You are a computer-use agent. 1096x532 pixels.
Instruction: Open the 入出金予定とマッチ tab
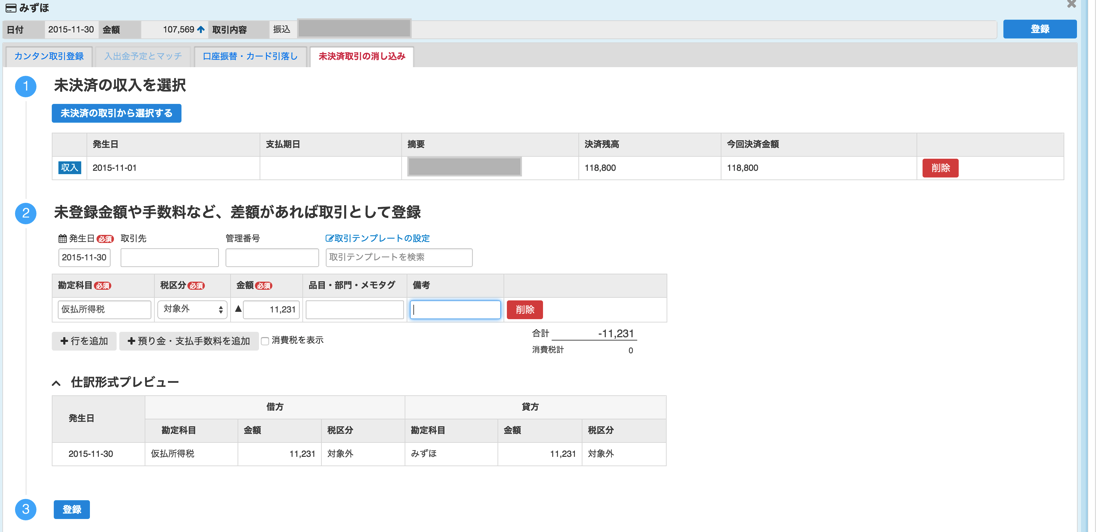[142, 56]
